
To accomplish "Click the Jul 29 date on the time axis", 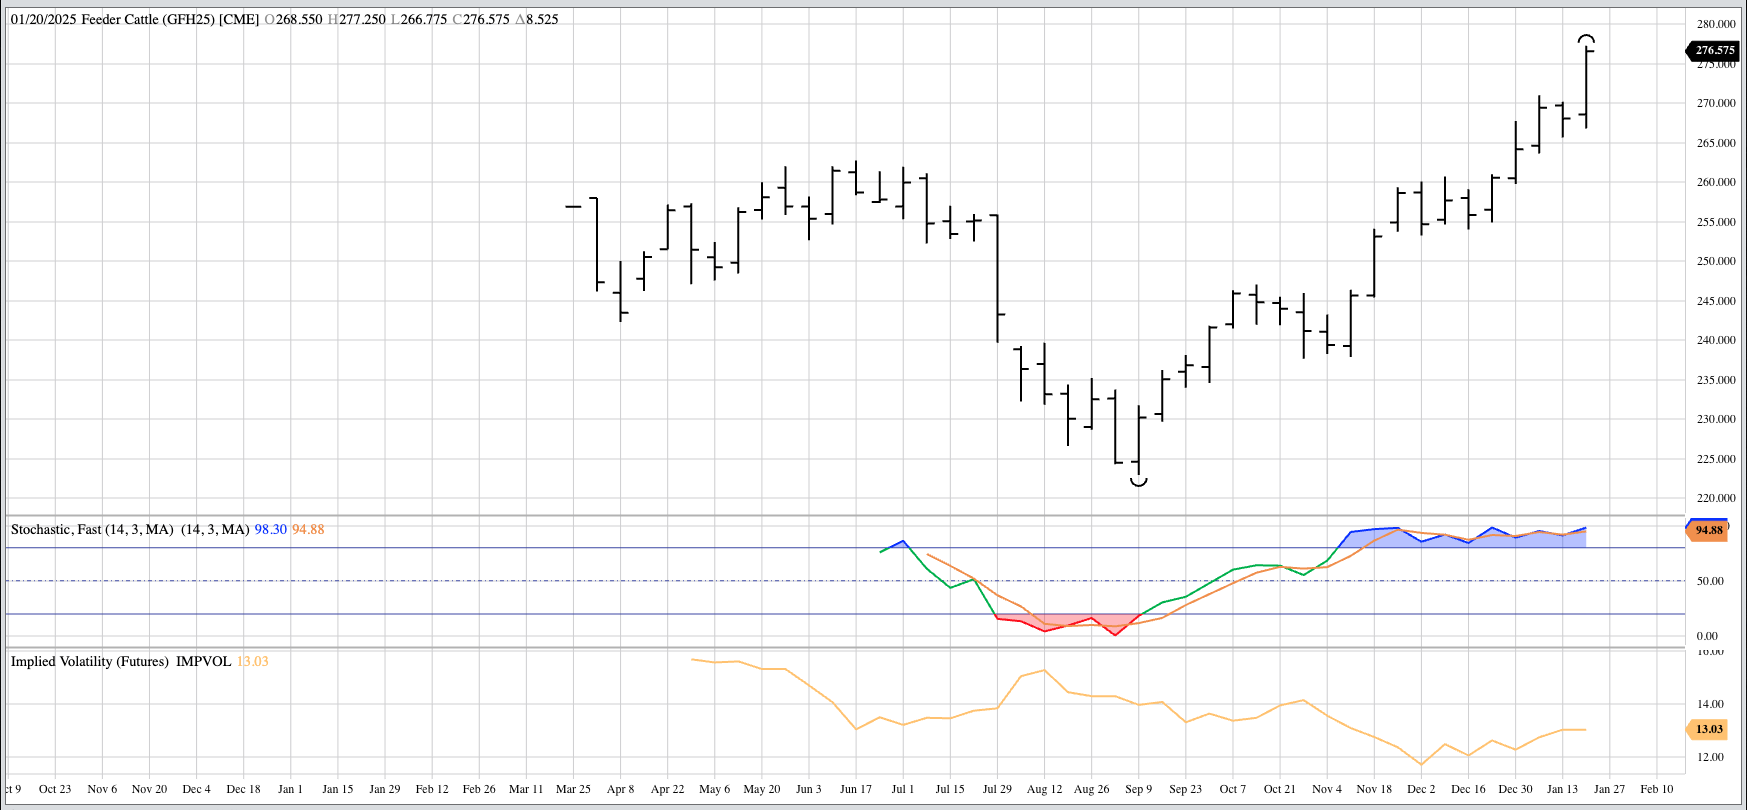I will (x=997, y=789).
